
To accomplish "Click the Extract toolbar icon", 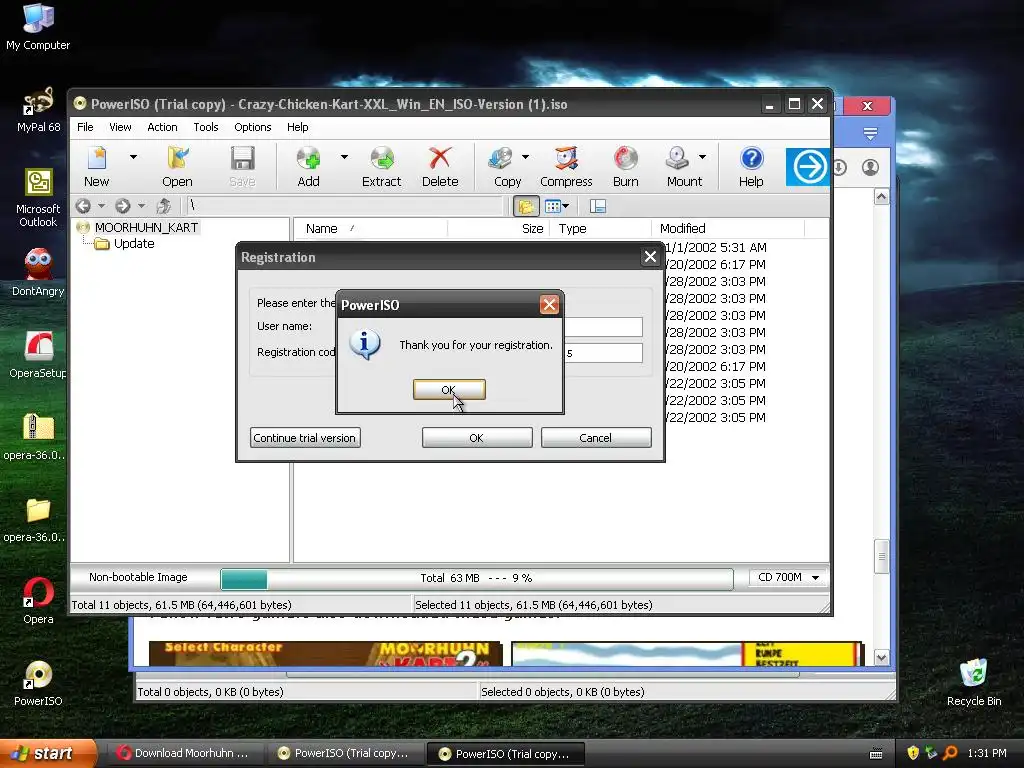I will point(381,167).
